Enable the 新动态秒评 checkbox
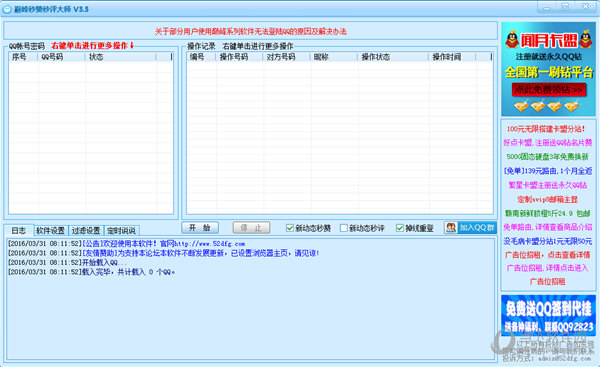 click(x=344, y=228)
